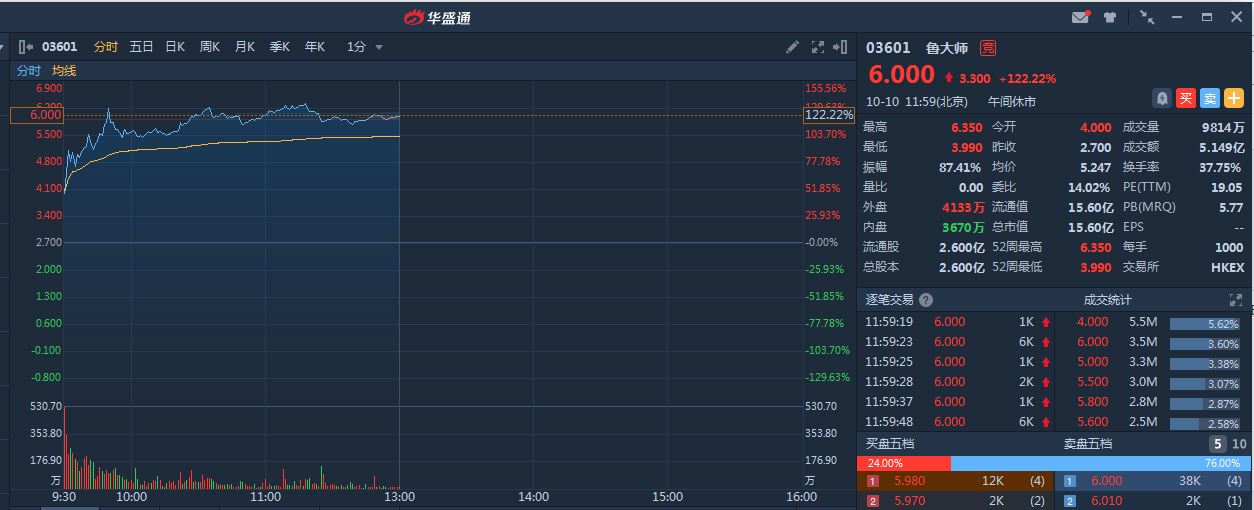This screenshot has height=510, width=1254.
Task: Click the shrink window arrows icon
Action: [x=1147, y=17]
